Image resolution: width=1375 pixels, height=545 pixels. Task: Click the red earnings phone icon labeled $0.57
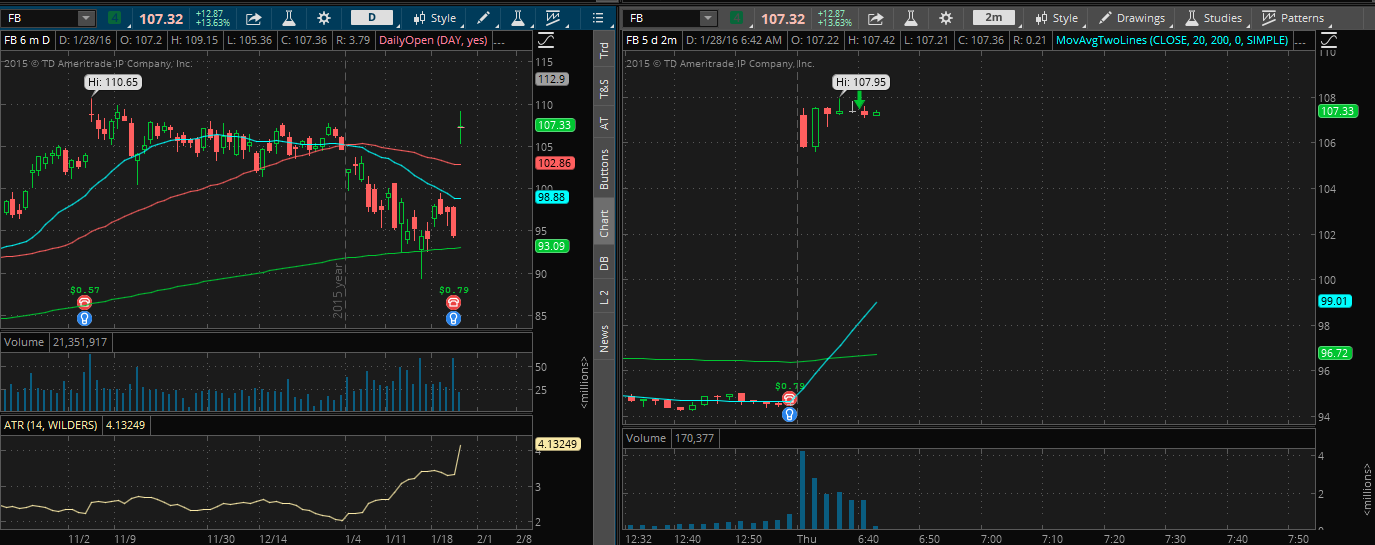pyautogui.click(x=83, y=302)
